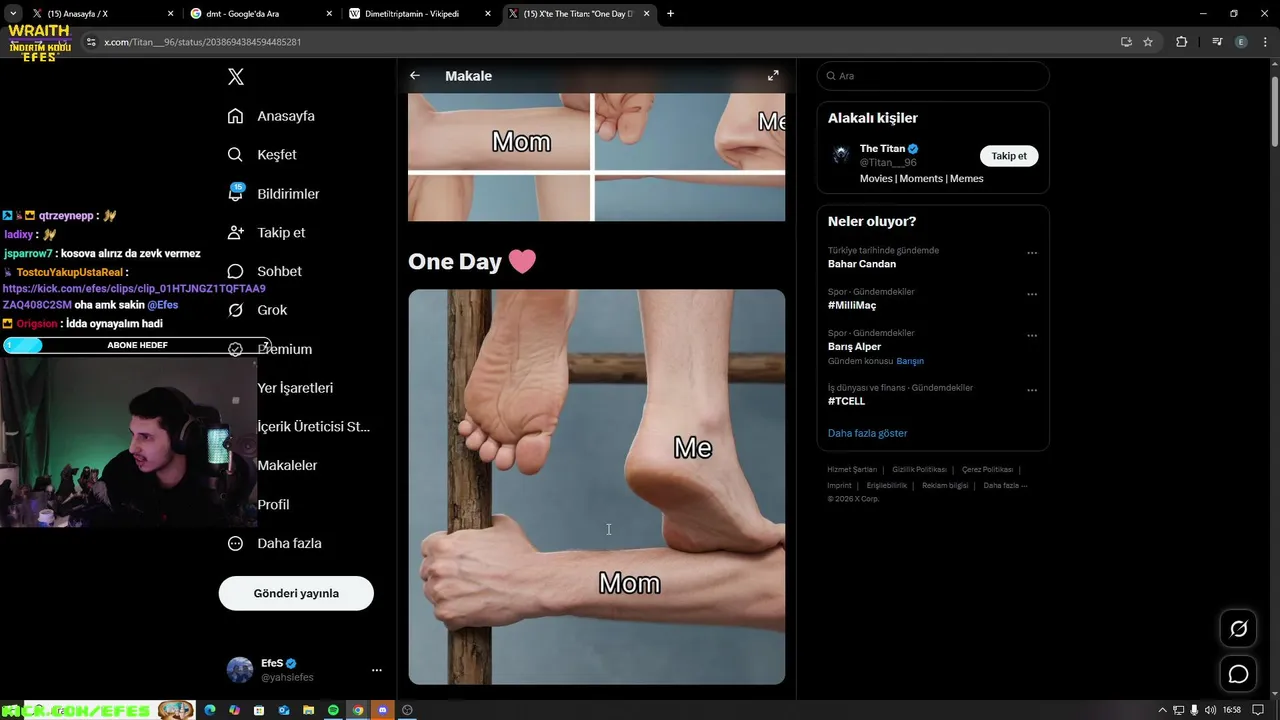Click the volume icon in system tray
Image resolution: width=1280 pixels, height=720 pixels.
coord(1211,710)
